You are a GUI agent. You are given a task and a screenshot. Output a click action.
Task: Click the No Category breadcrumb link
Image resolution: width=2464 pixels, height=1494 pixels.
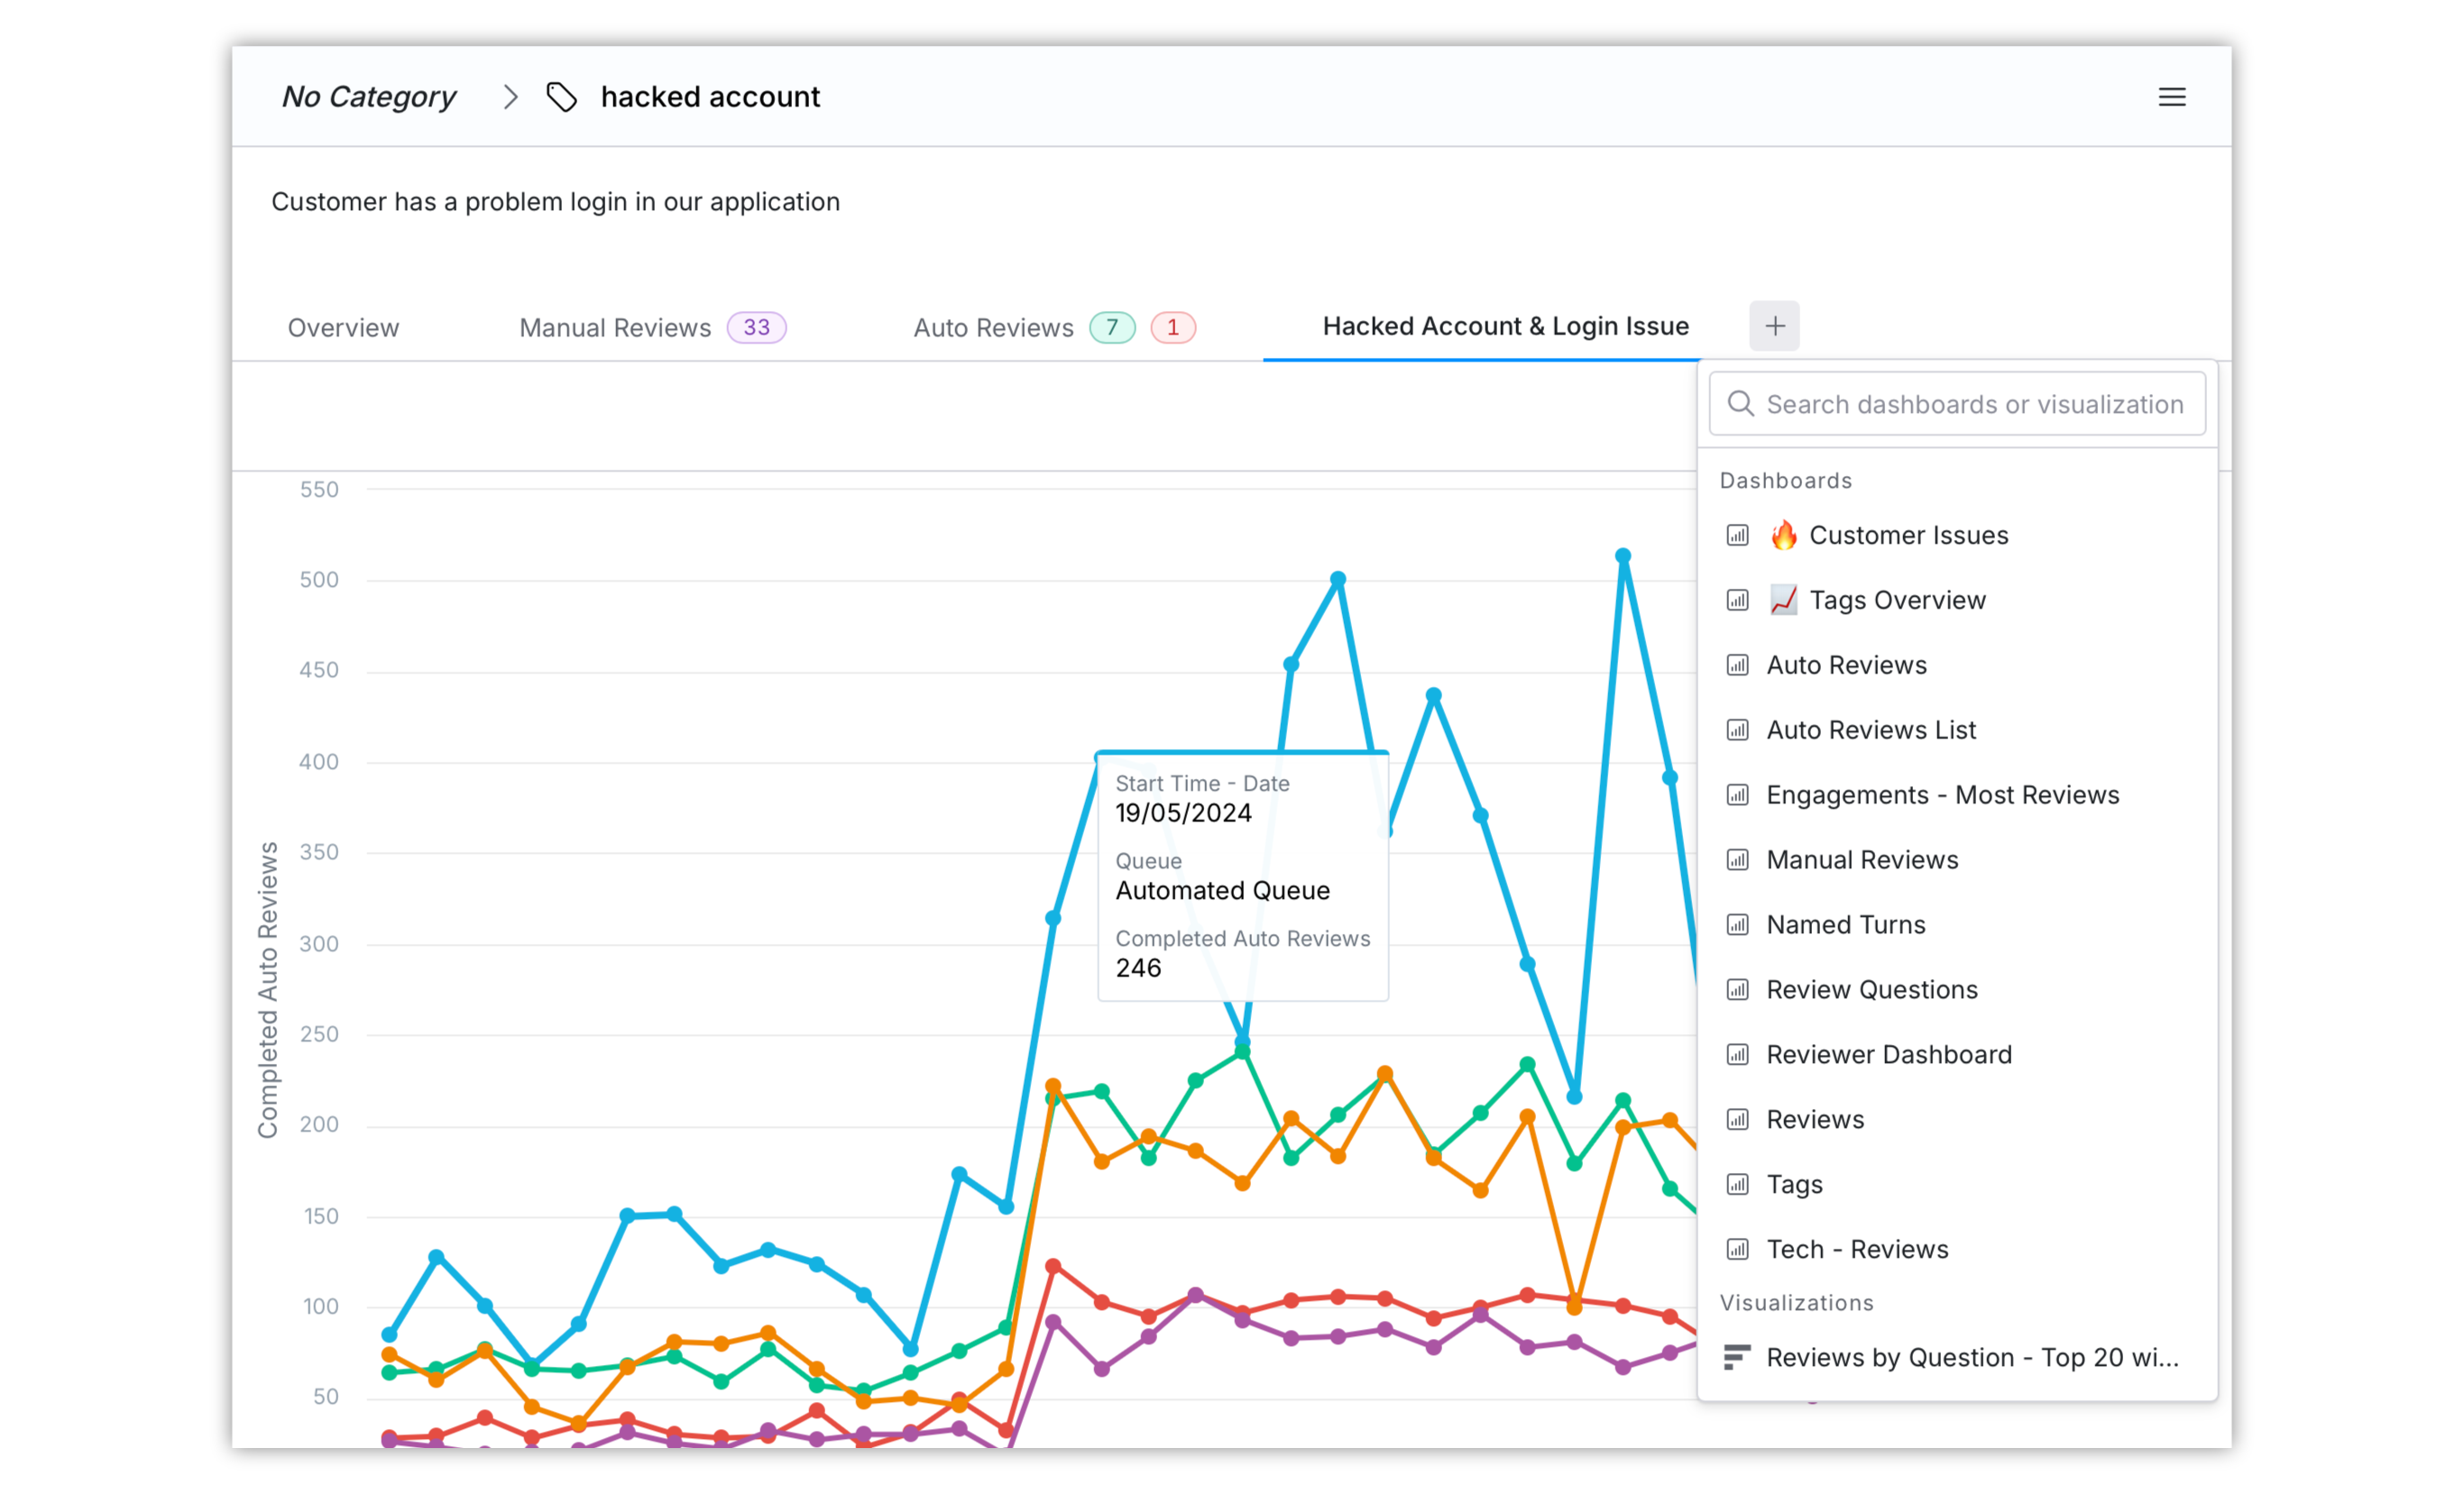tap(369, 97)
